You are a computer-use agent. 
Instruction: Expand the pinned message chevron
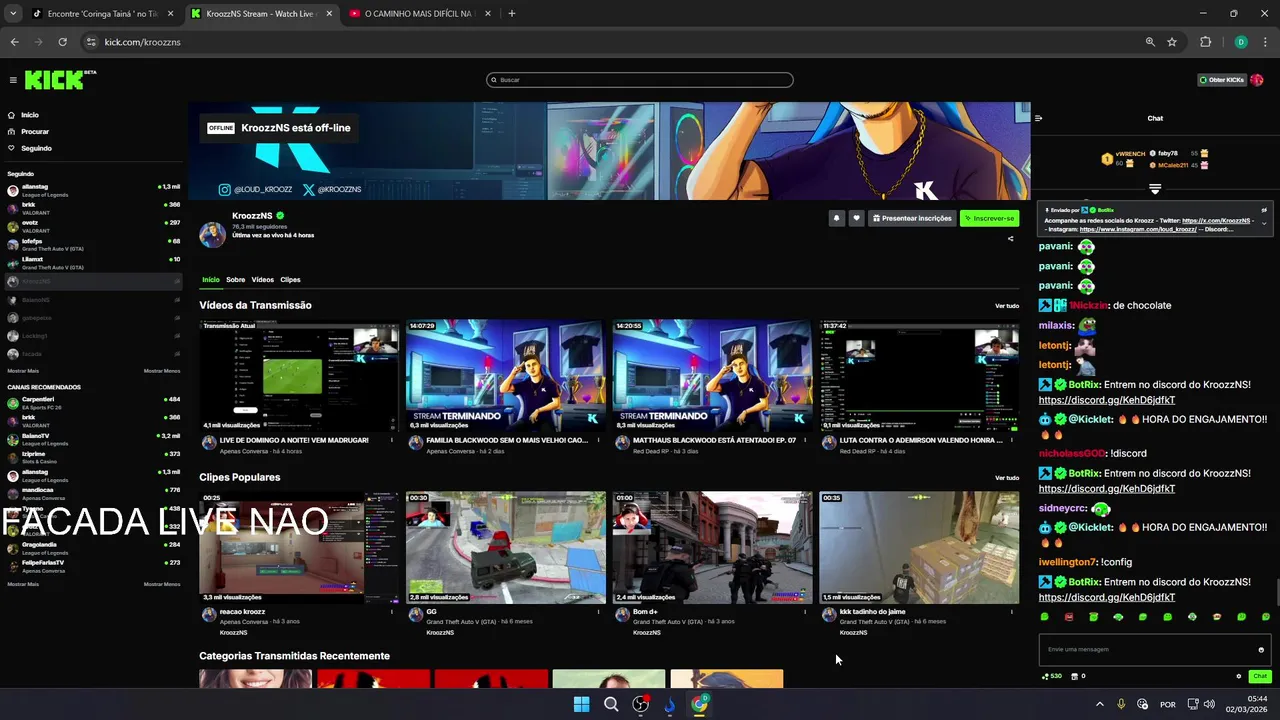(x=1264, y=224)
